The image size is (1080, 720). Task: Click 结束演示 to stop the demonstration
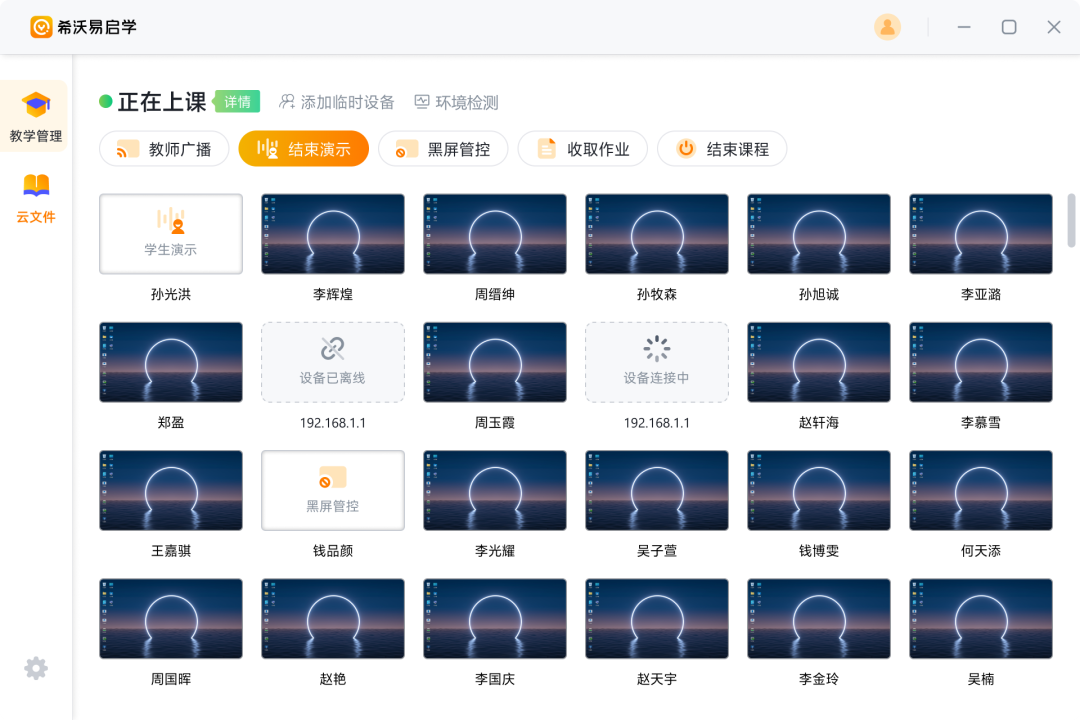(304, 149)
